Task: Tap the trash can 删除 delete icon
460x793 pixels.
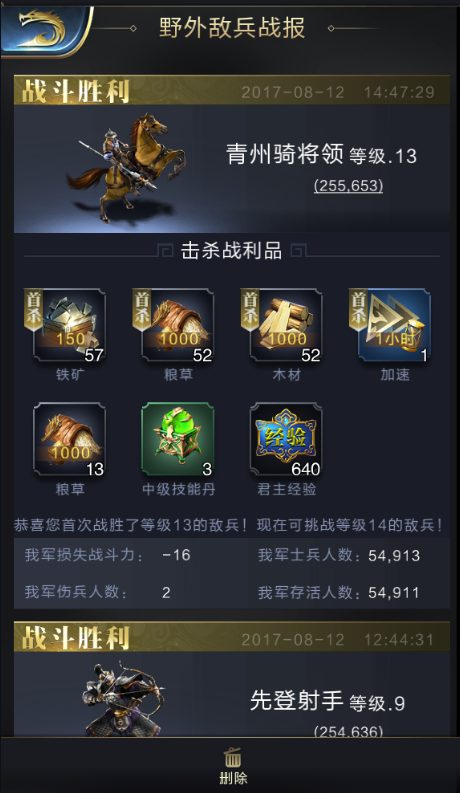Action: point(233,766)
